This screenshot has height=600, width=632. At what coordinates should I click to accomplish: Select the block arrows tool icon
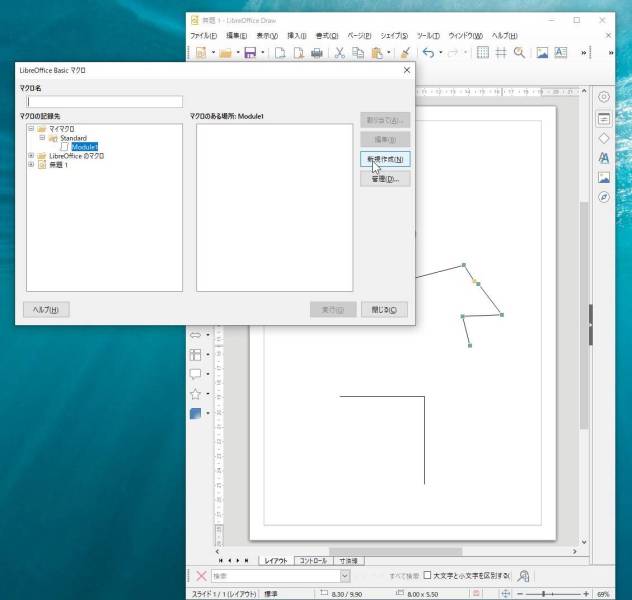click(195, 335)
